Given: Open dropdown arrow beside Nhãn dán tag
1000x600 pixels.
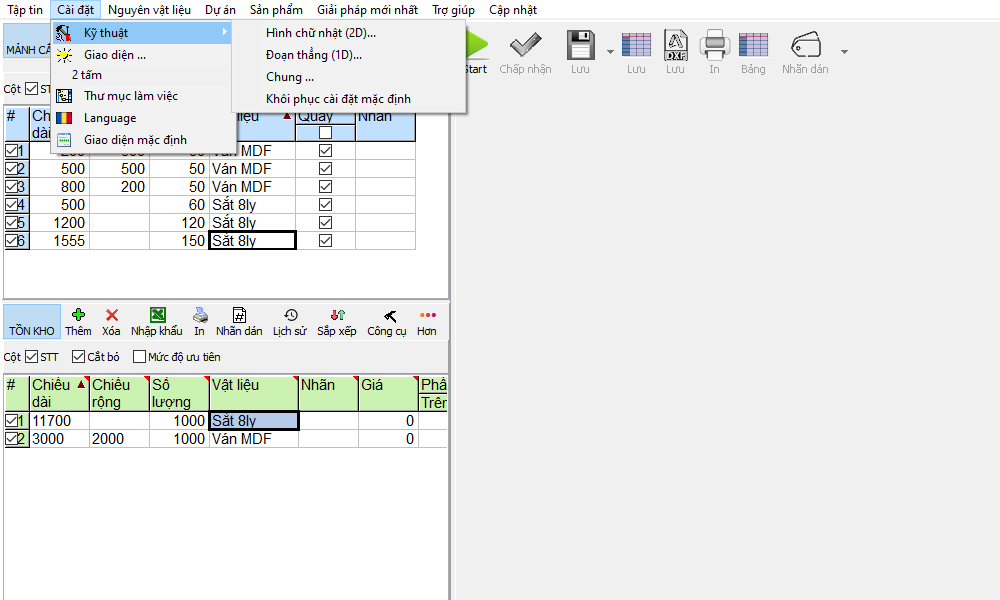Looking at the screenshot, I should click(x=844, y=51).
